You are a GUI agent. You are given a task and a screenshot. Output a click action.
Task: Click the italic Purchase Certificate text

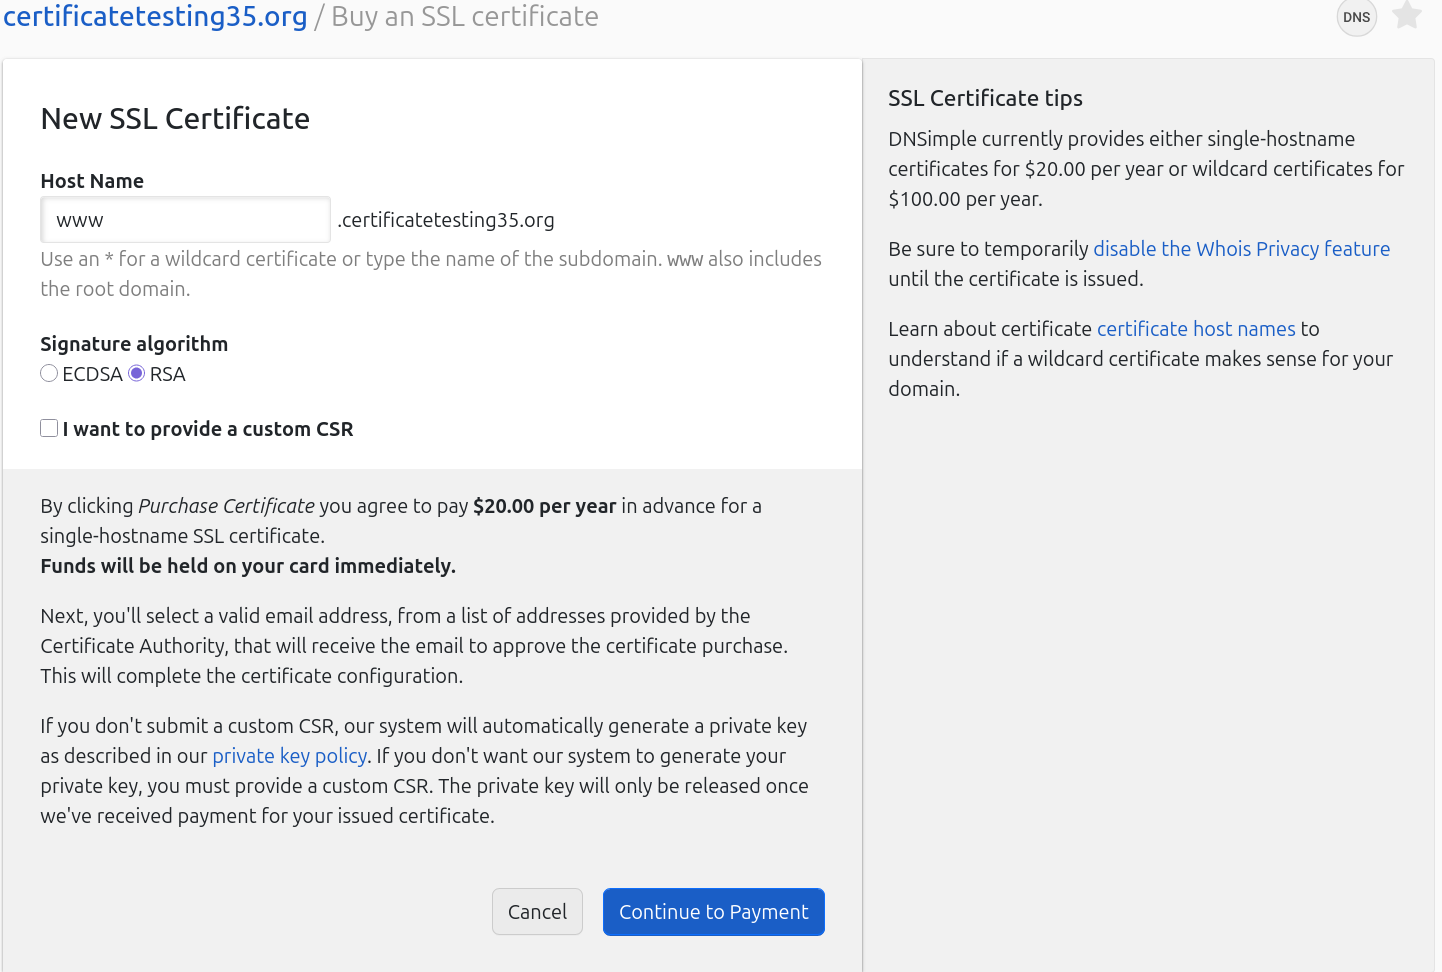[226, 506]
